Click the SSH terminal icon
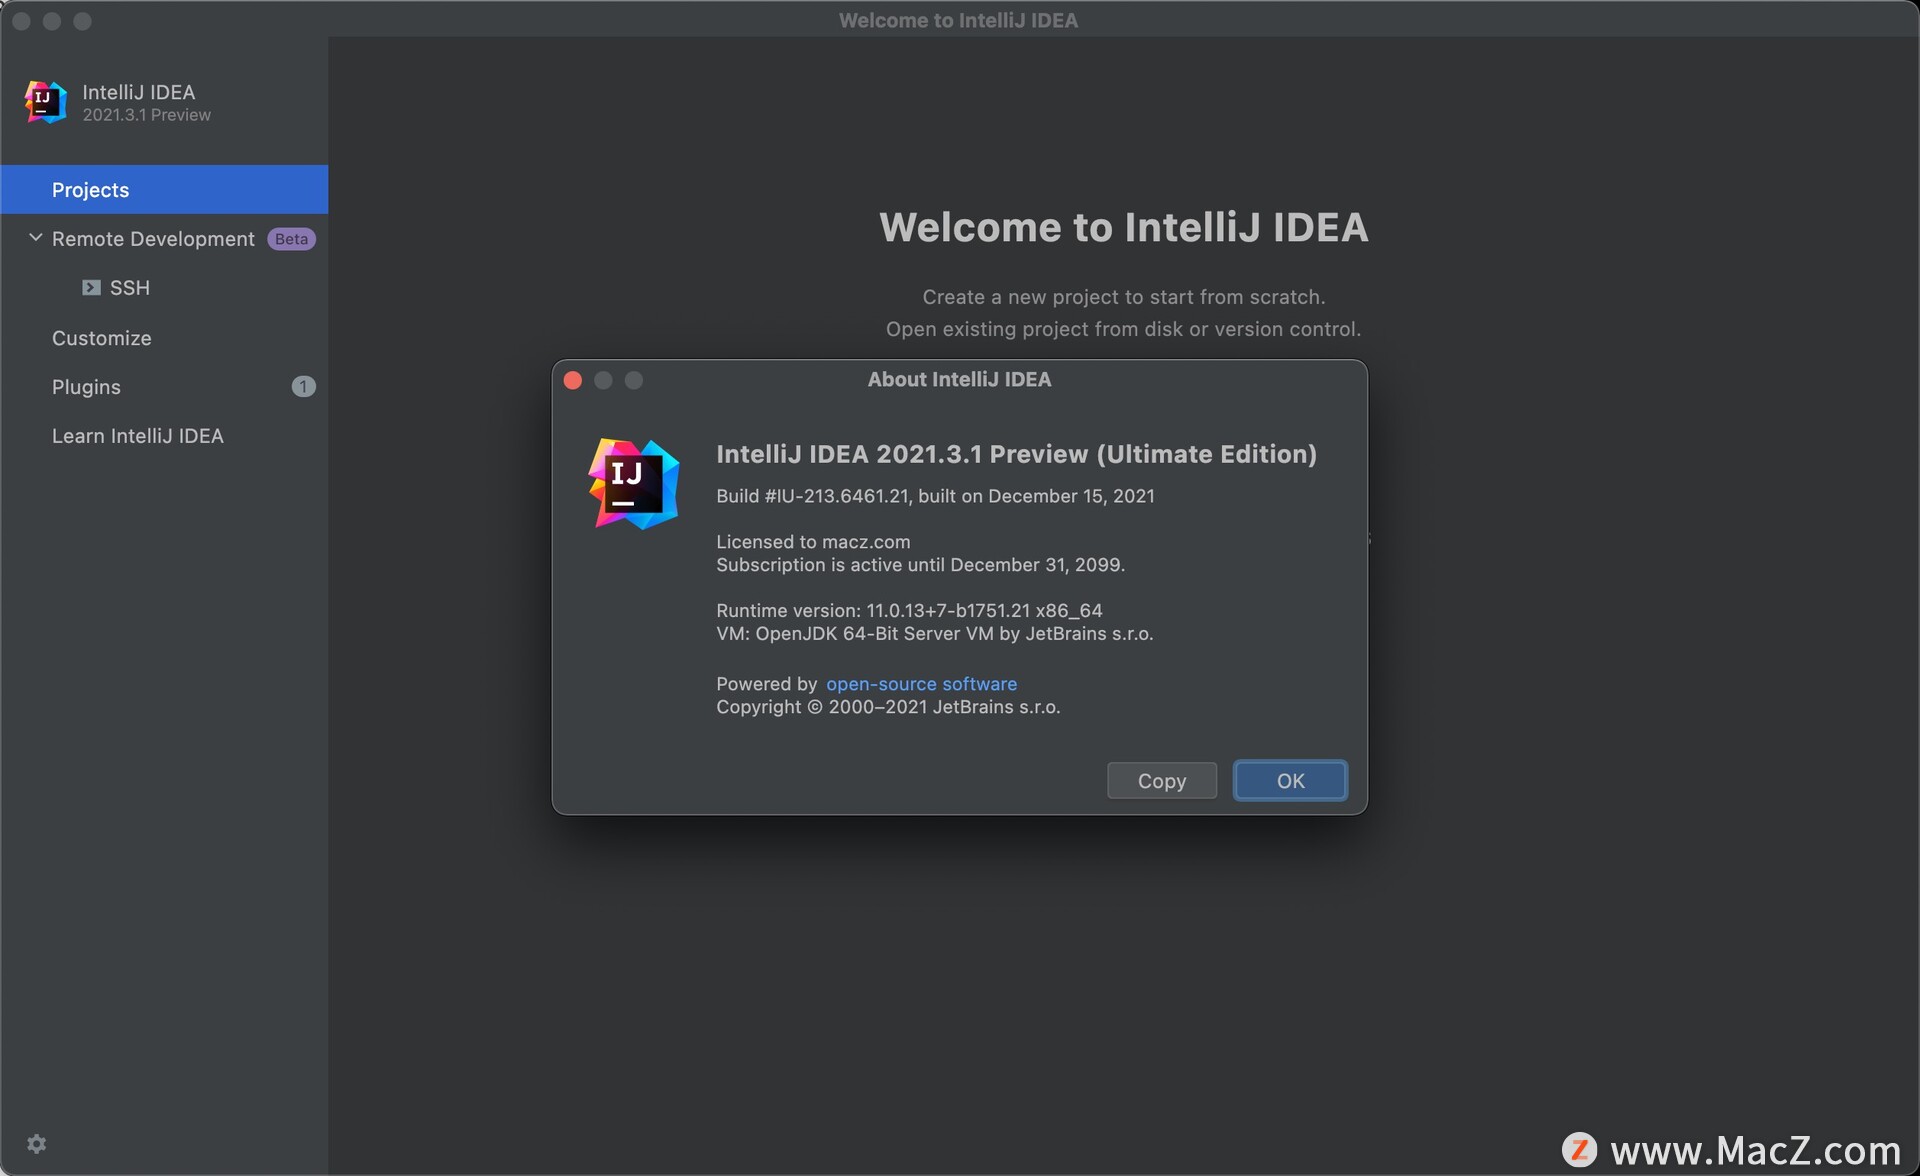Viewport: 1920px width, 1176px height. (91, 288)
